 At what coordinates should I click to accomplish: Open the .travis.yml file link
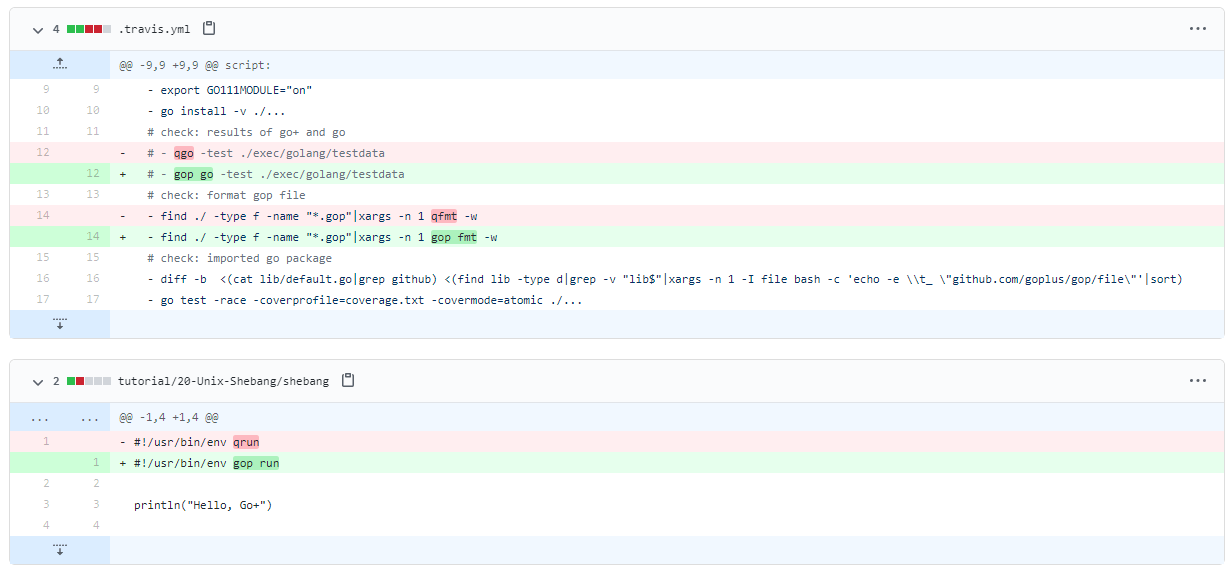click(x=154, y=29)
